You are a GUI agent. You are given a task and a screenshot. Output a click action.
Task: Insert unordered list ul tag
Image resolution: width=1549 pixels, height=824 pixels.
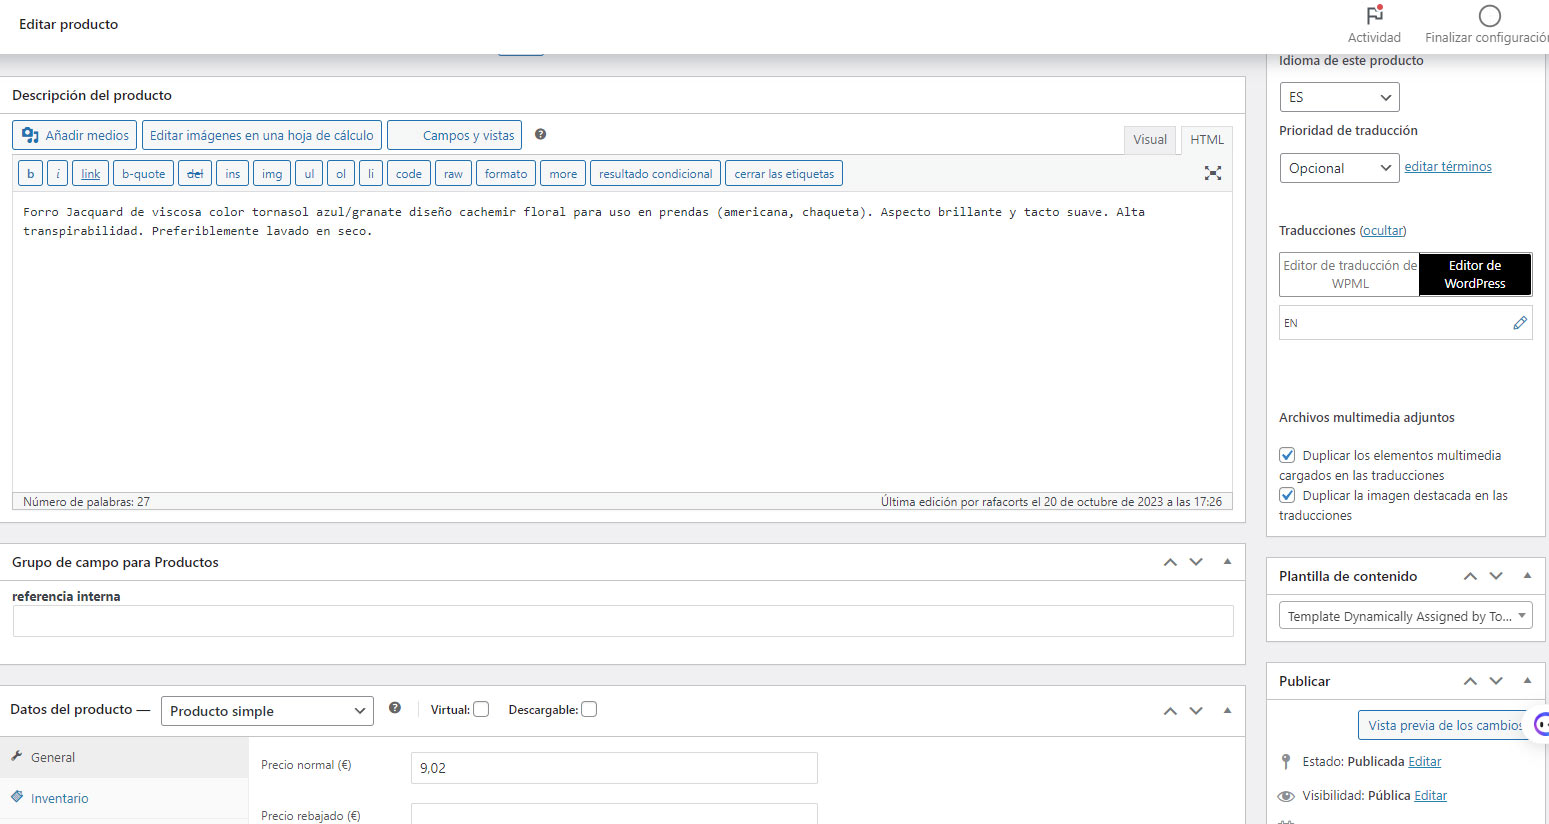(309, 174)
